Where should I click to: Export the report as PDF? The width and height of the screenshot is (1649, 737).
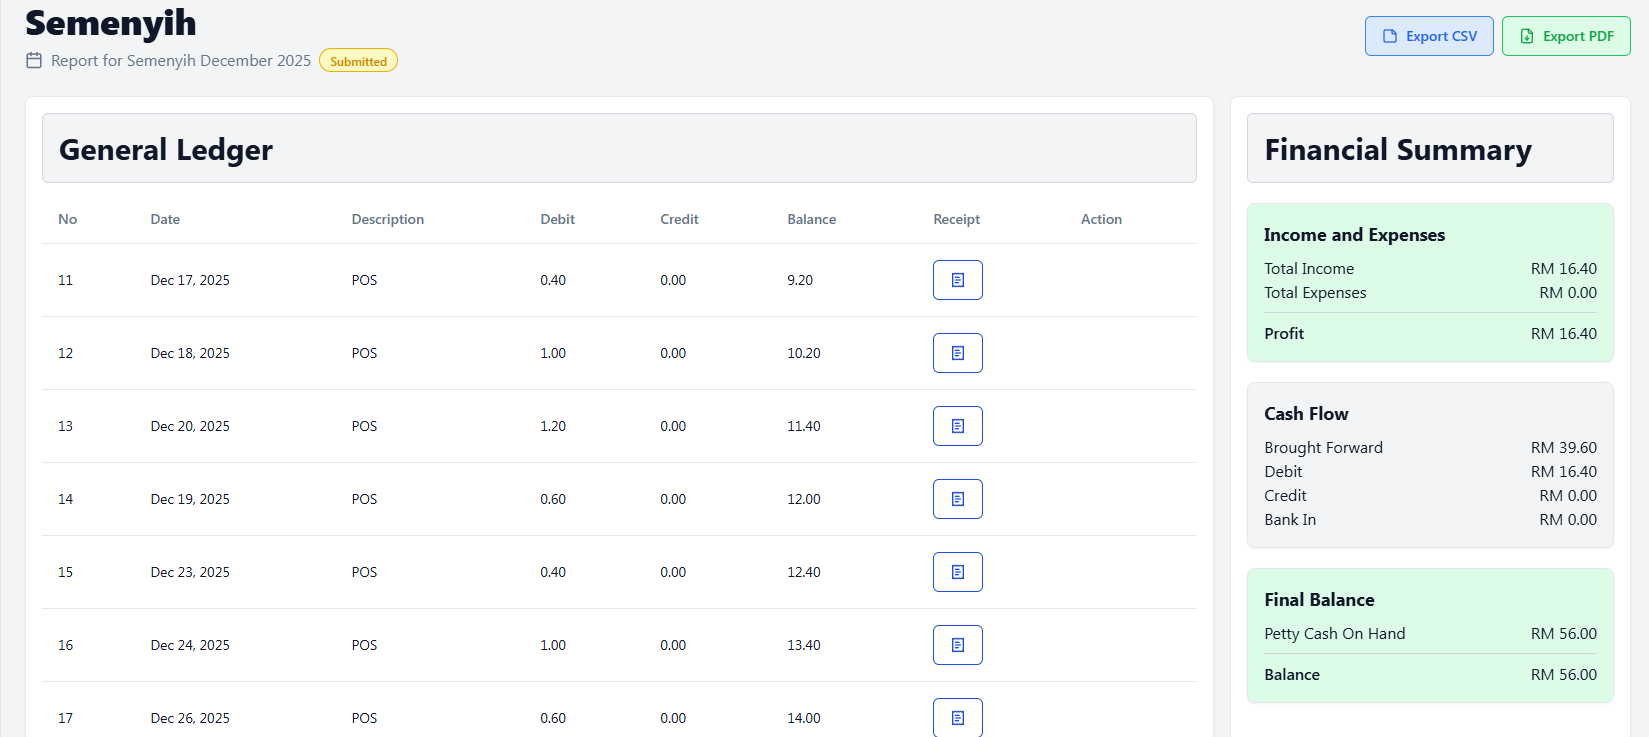(x=1565, y=36)
